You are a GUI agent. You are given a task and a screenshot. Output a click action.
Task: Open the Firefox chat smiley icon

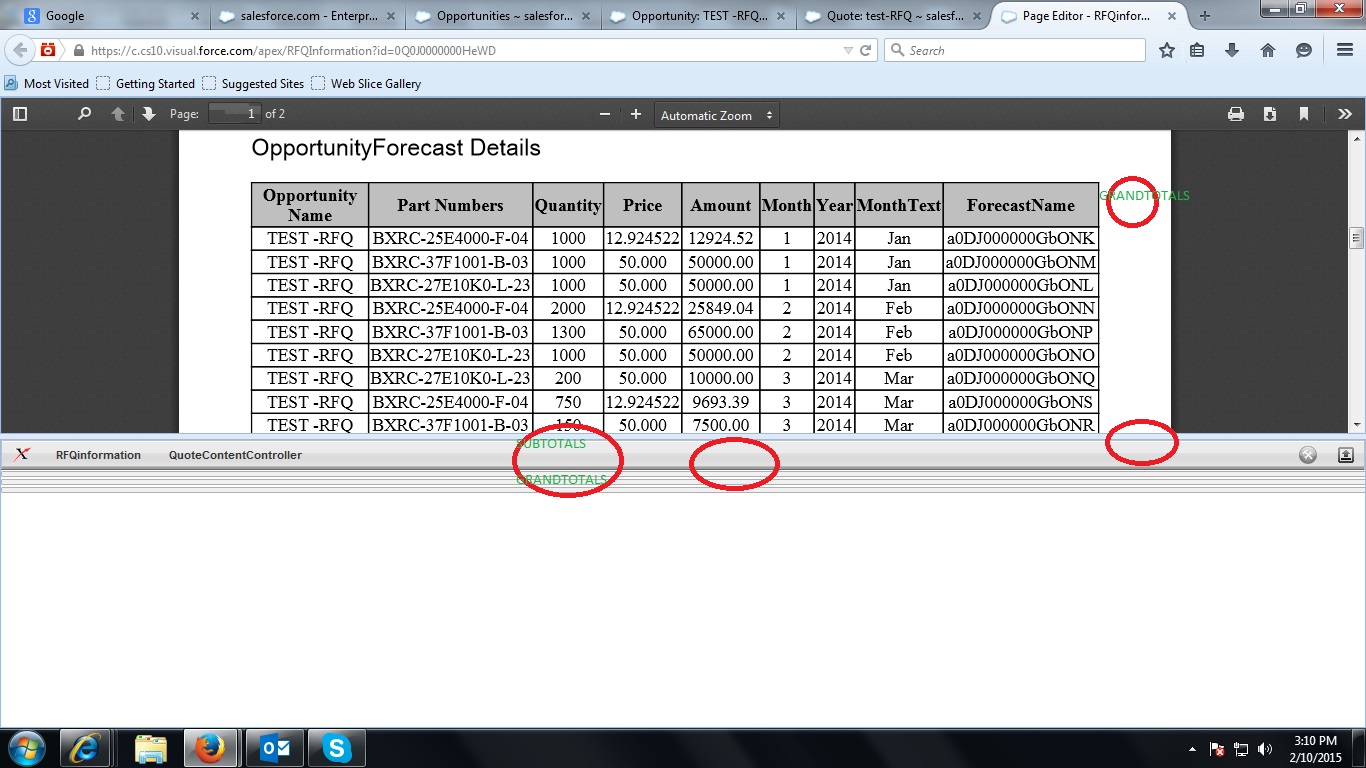1303,50
